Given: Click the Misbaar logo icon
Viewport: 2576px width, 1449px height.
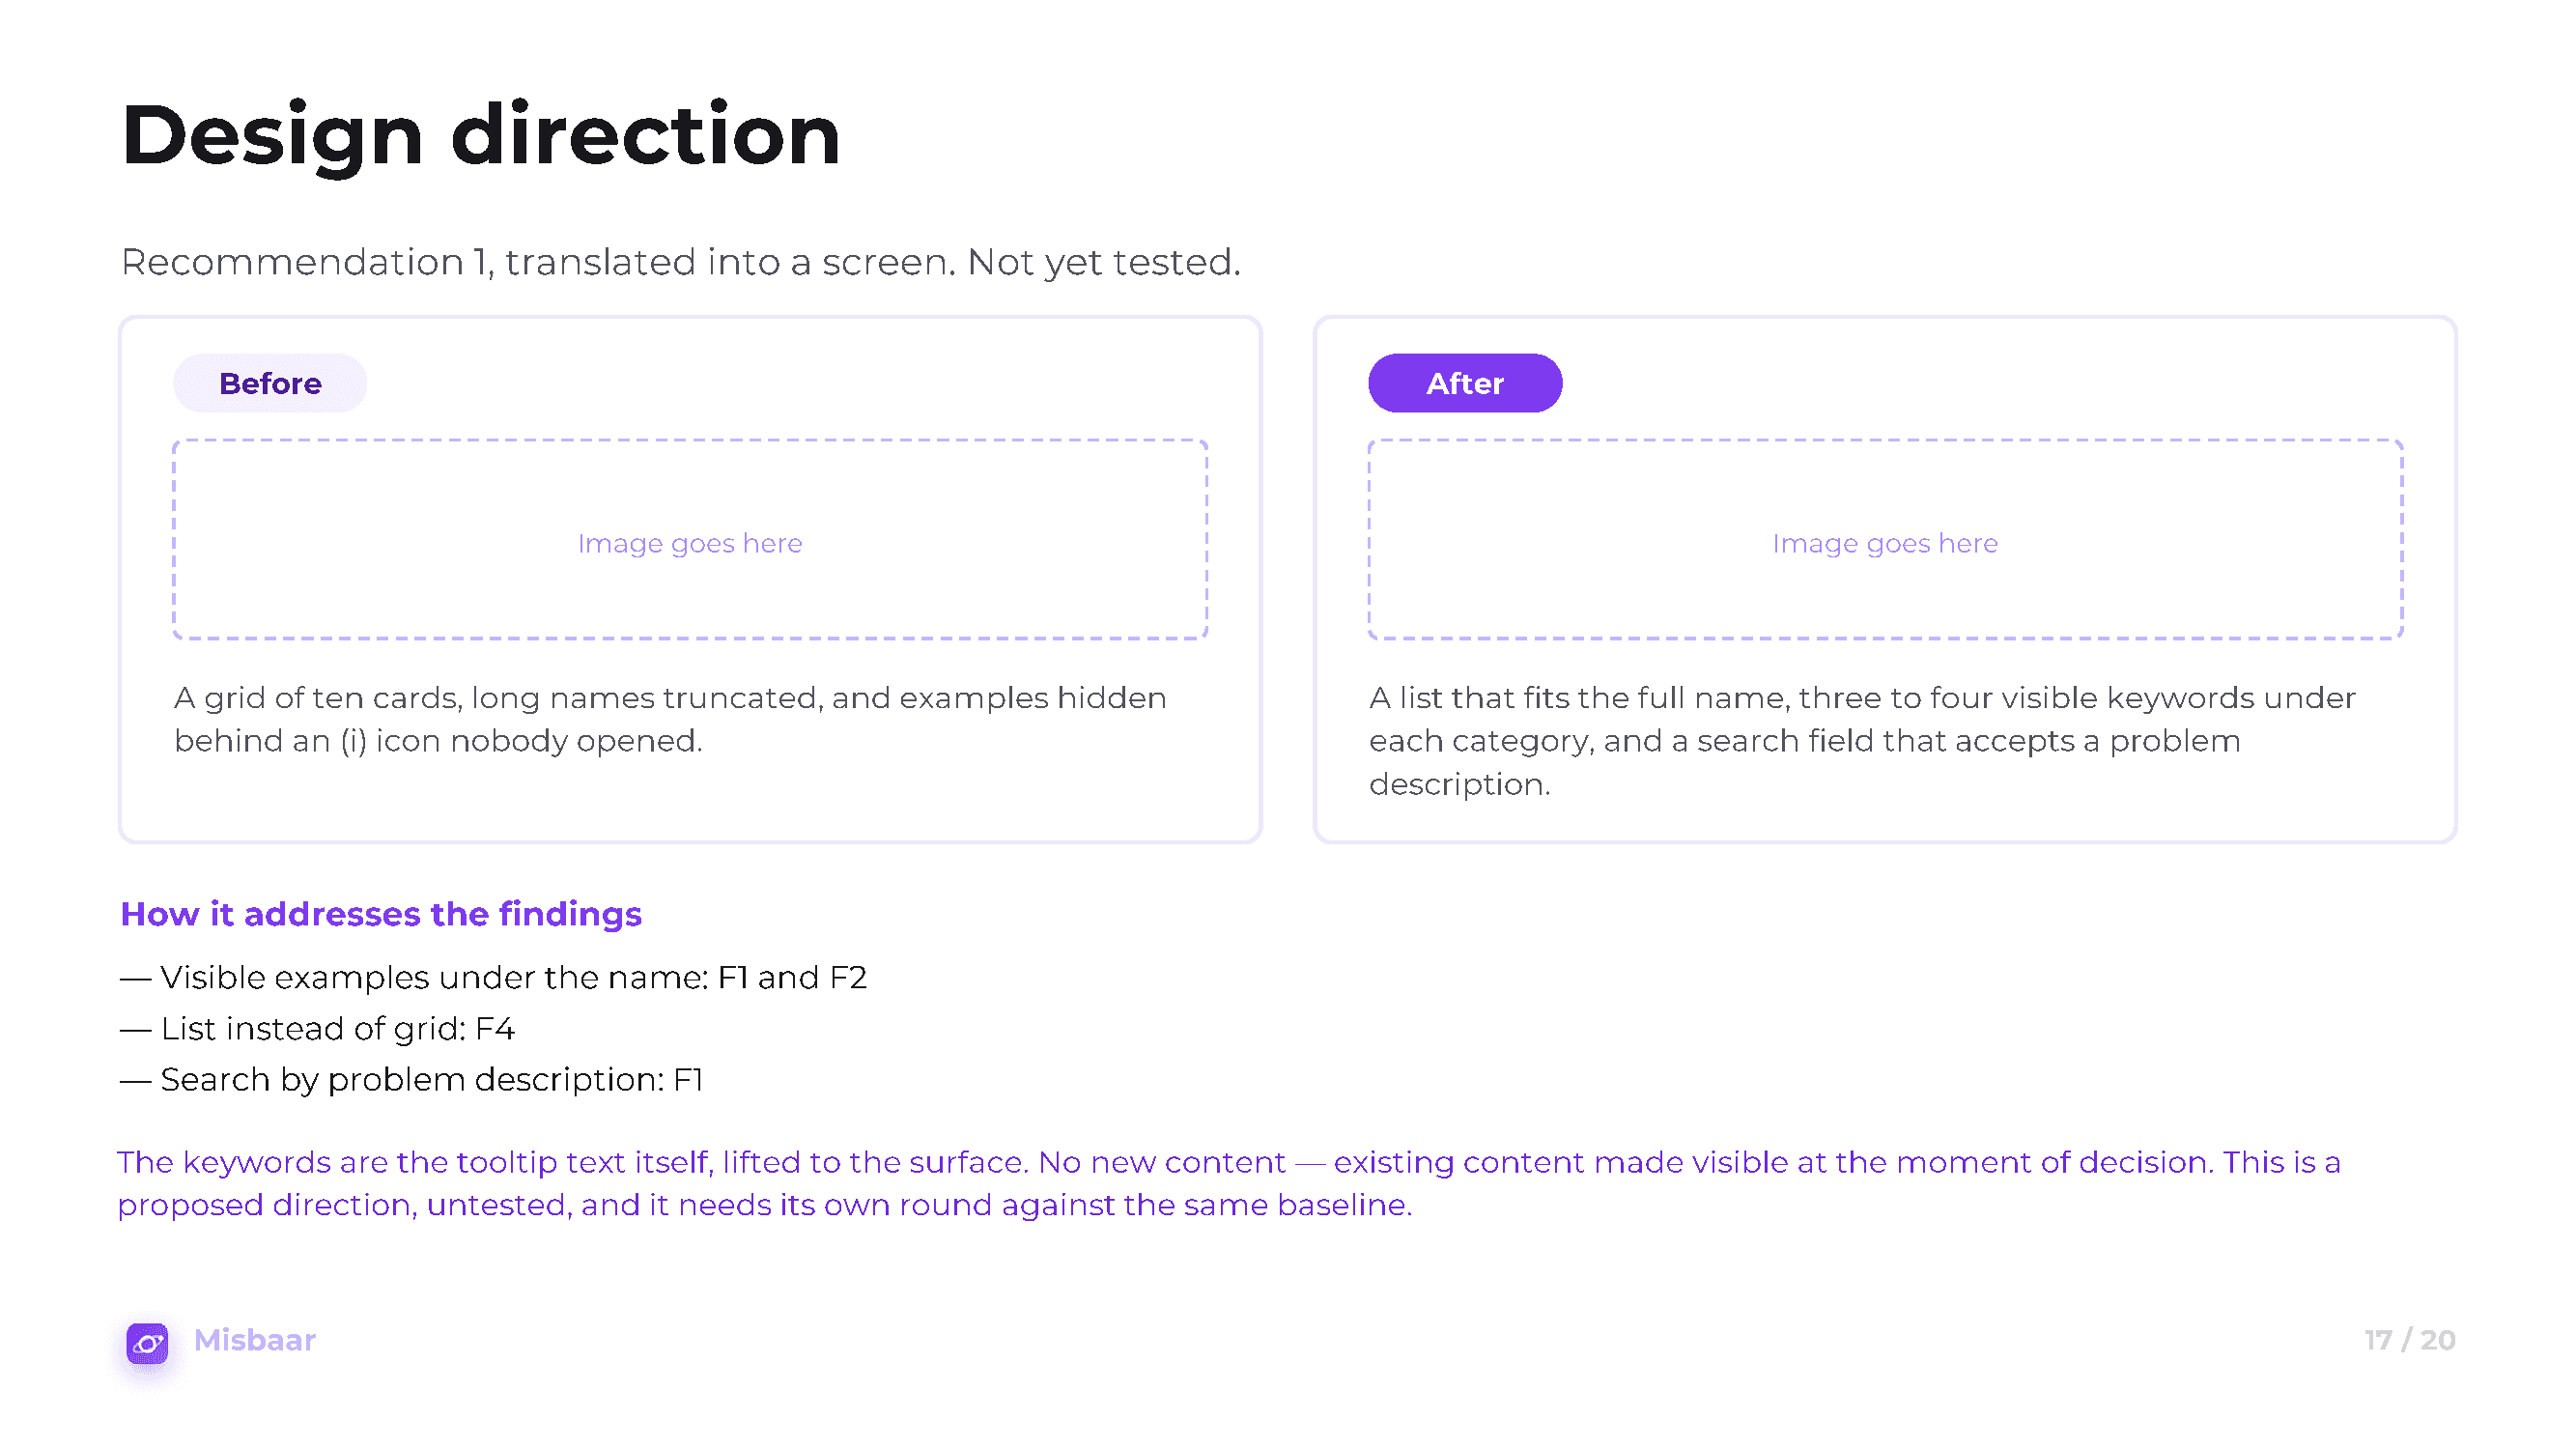Looking at the screenshot, I should 147,1342.
